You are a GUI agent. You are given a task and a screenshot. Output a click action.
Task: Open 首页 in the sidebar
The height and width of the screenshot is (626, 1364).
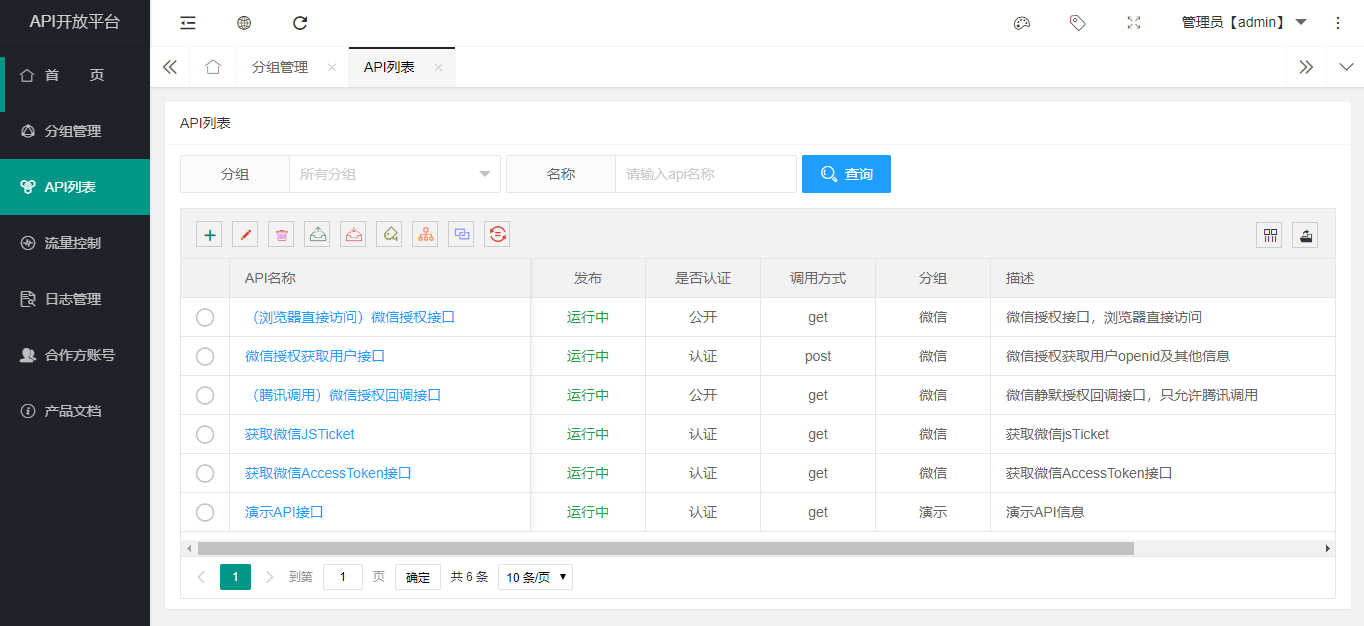[x=75, y=75]
